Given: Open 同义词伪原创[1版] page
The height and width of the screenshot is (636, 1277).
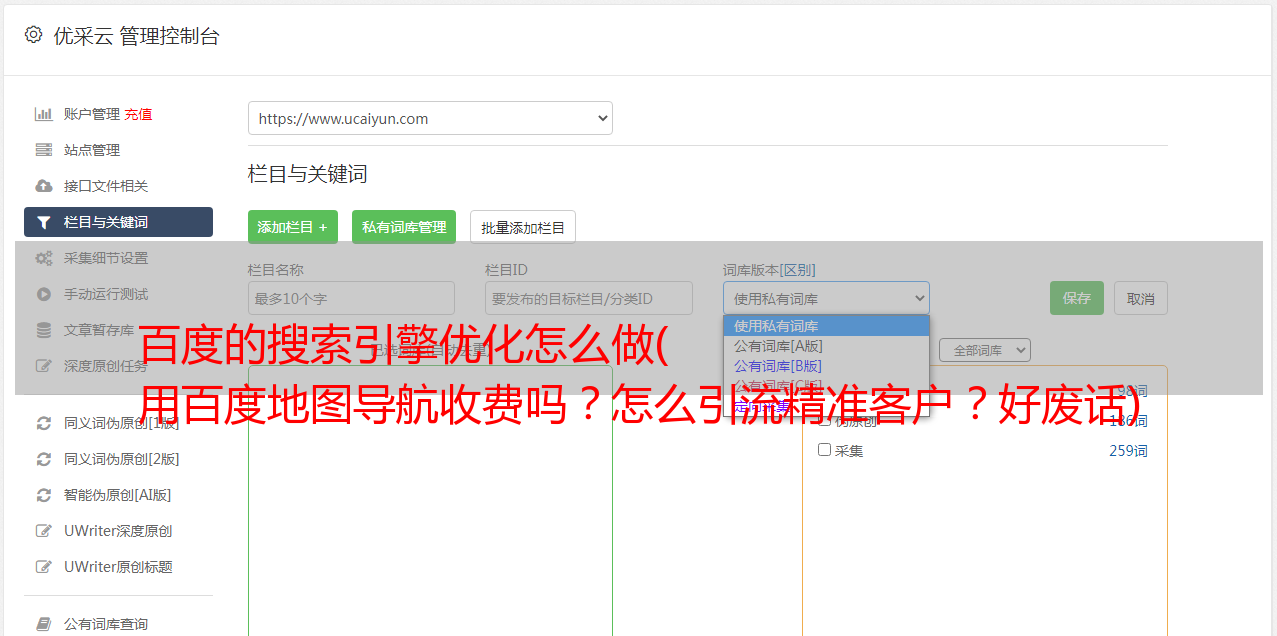Looking at the screenshot, I should tap(122, 423).
